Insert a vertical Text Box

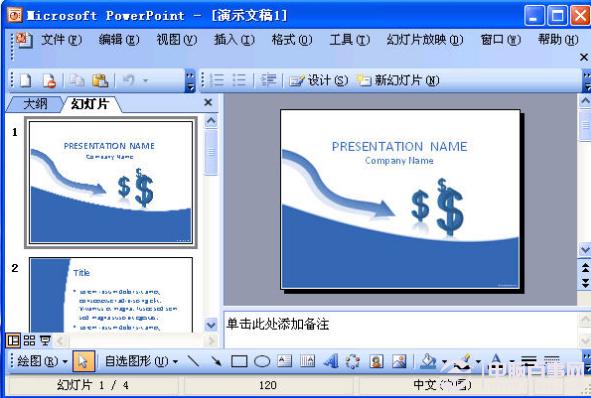tap(308, 361)
